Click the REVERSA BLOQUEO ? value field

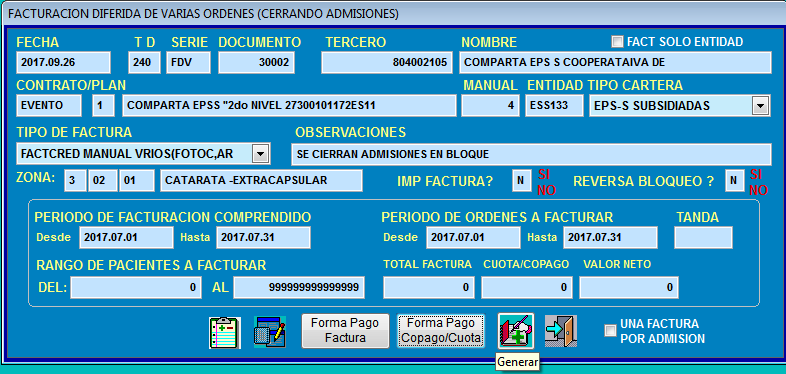pyautogui.click(x=734, y=180)
